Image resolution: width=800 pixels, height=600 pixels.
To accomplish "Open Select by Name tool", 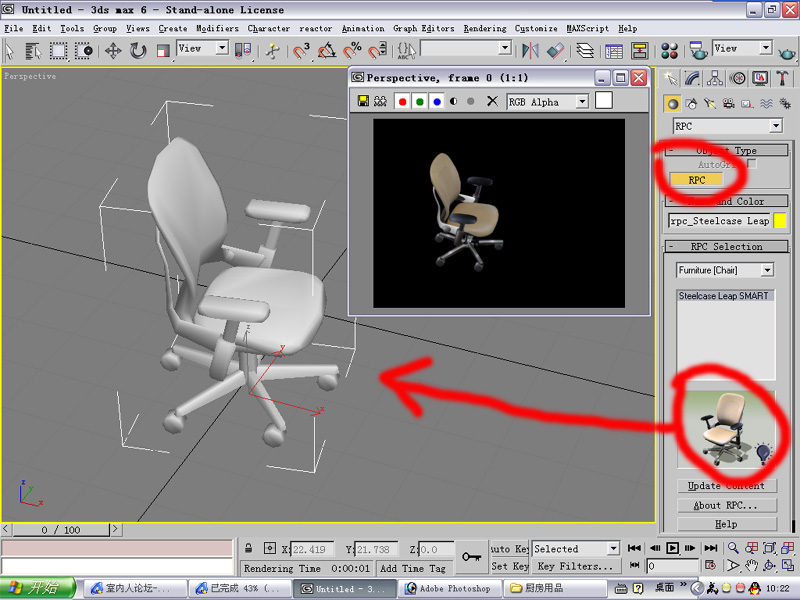I will click(33, 51).
